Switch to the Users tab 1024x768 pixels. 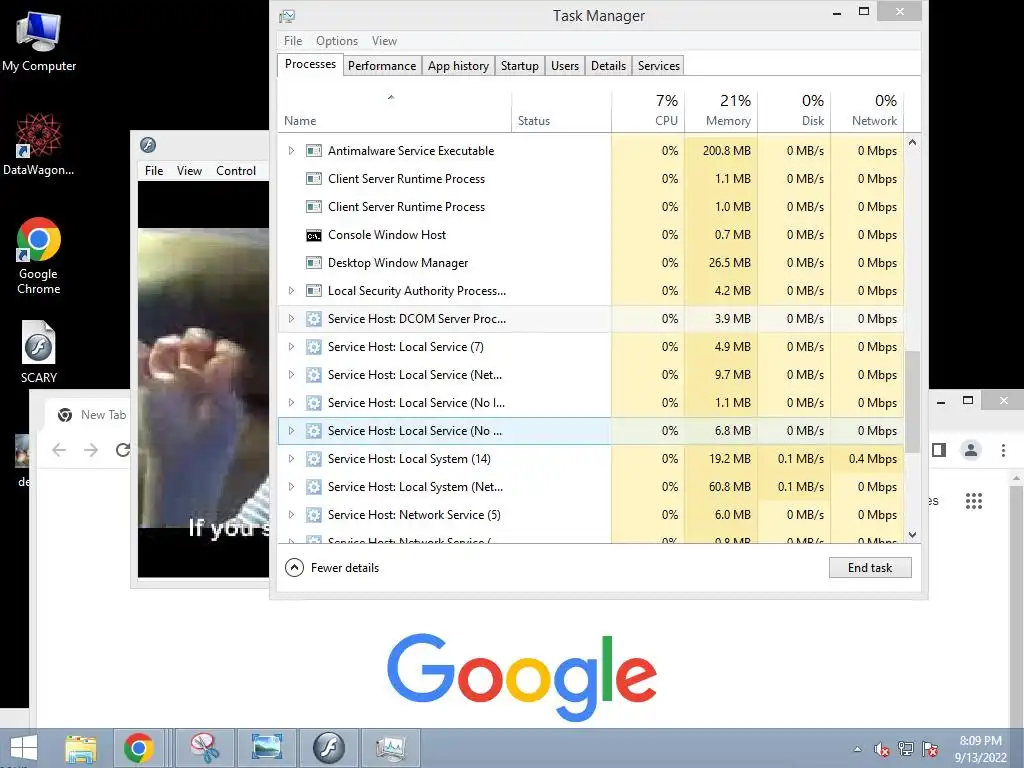[565, 66]
